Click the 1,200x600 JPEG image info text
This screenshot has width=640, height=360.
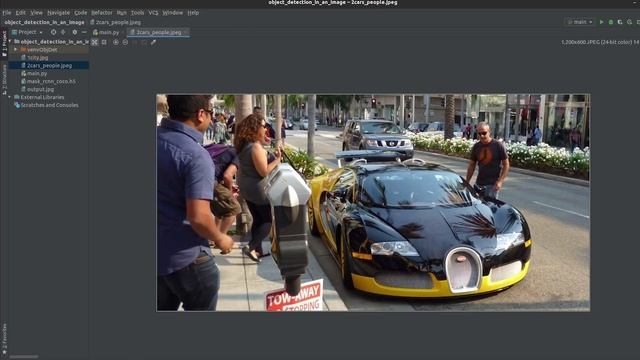pos(600,42)
